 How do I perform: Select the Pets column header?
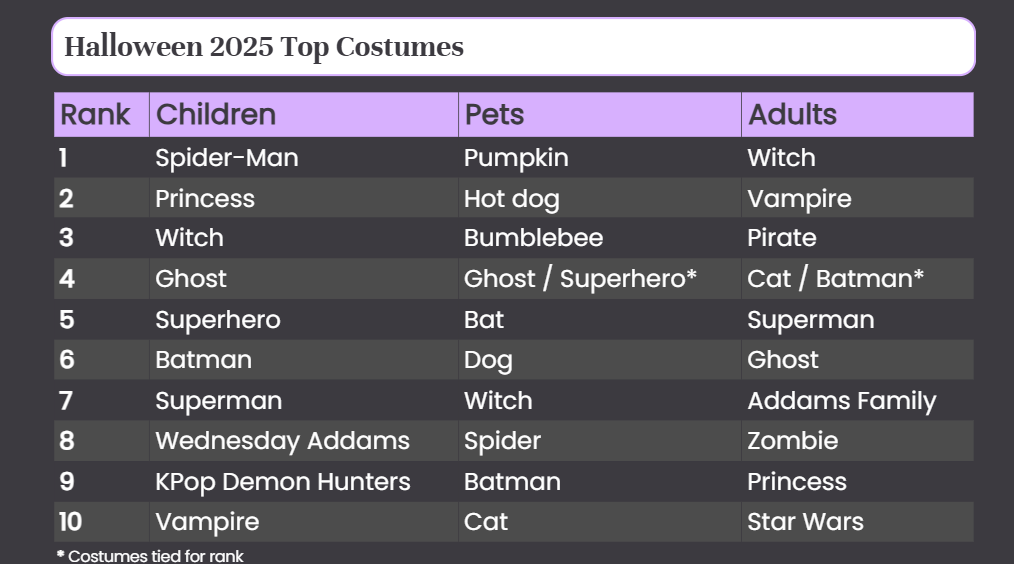pyautogui.click(x=599, y=114)
